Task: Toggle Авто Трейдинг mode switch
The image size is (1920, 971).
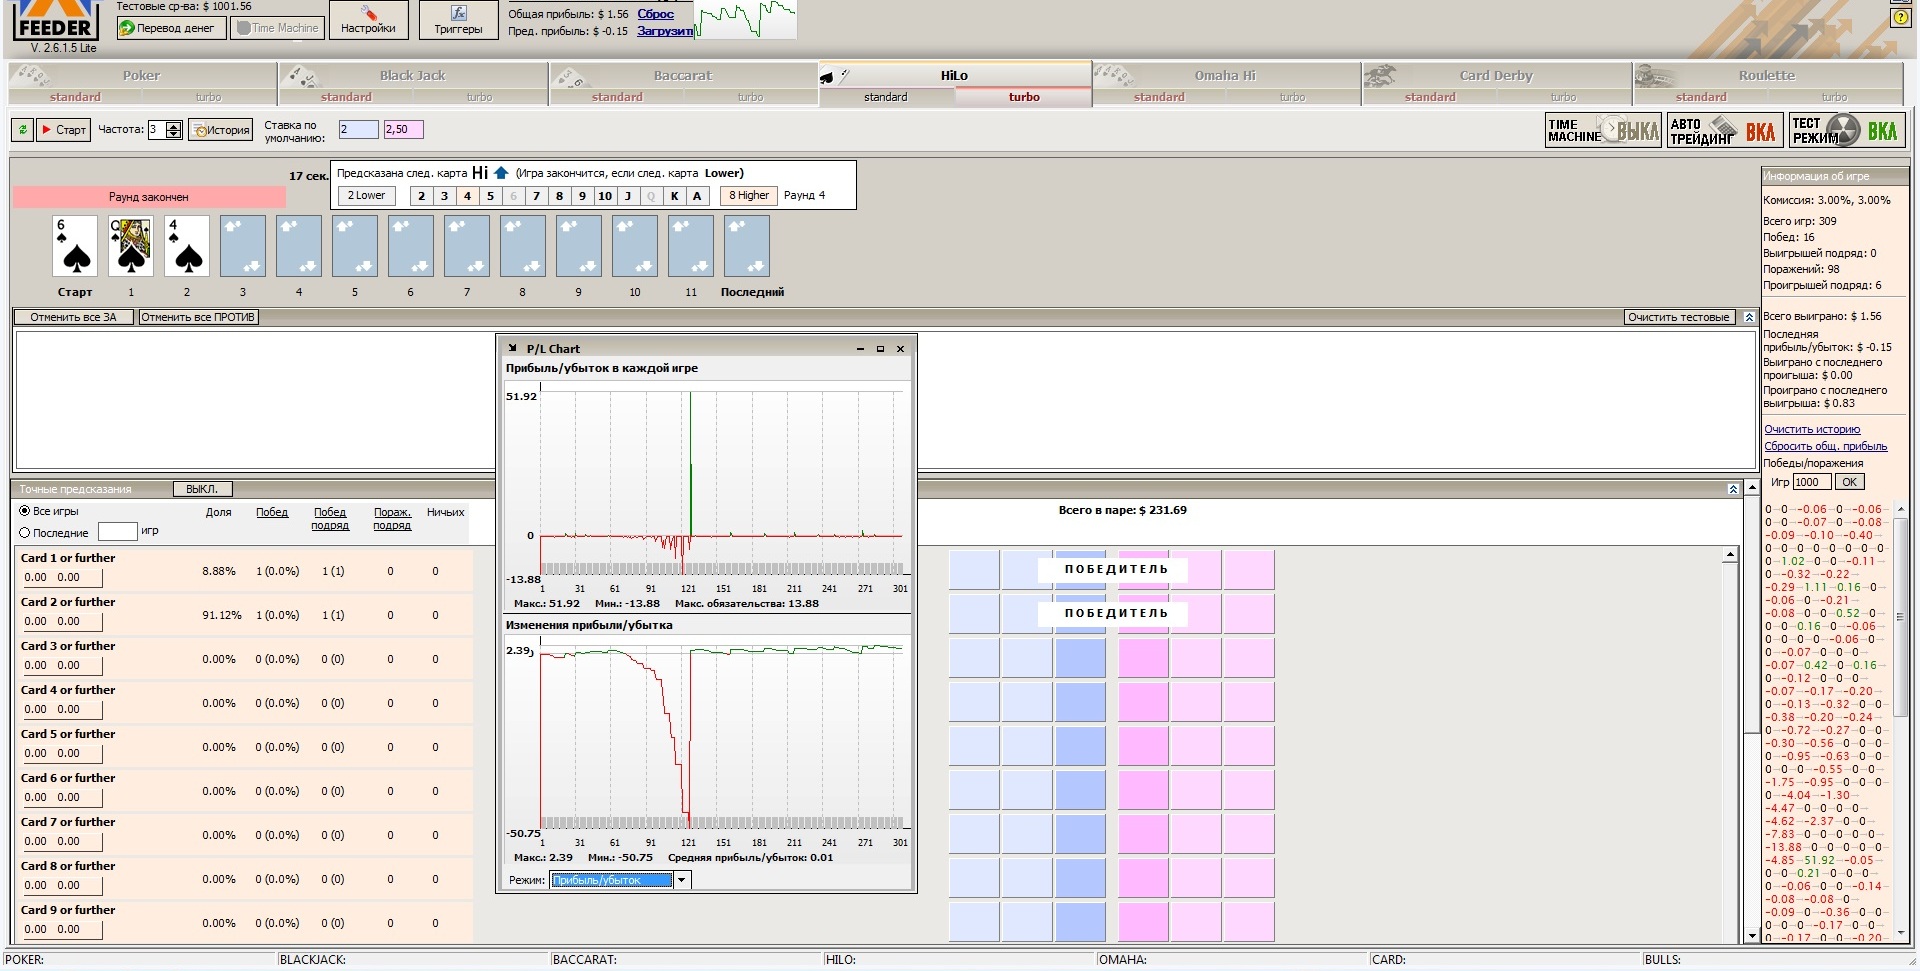Action: tap(1723, 131)
